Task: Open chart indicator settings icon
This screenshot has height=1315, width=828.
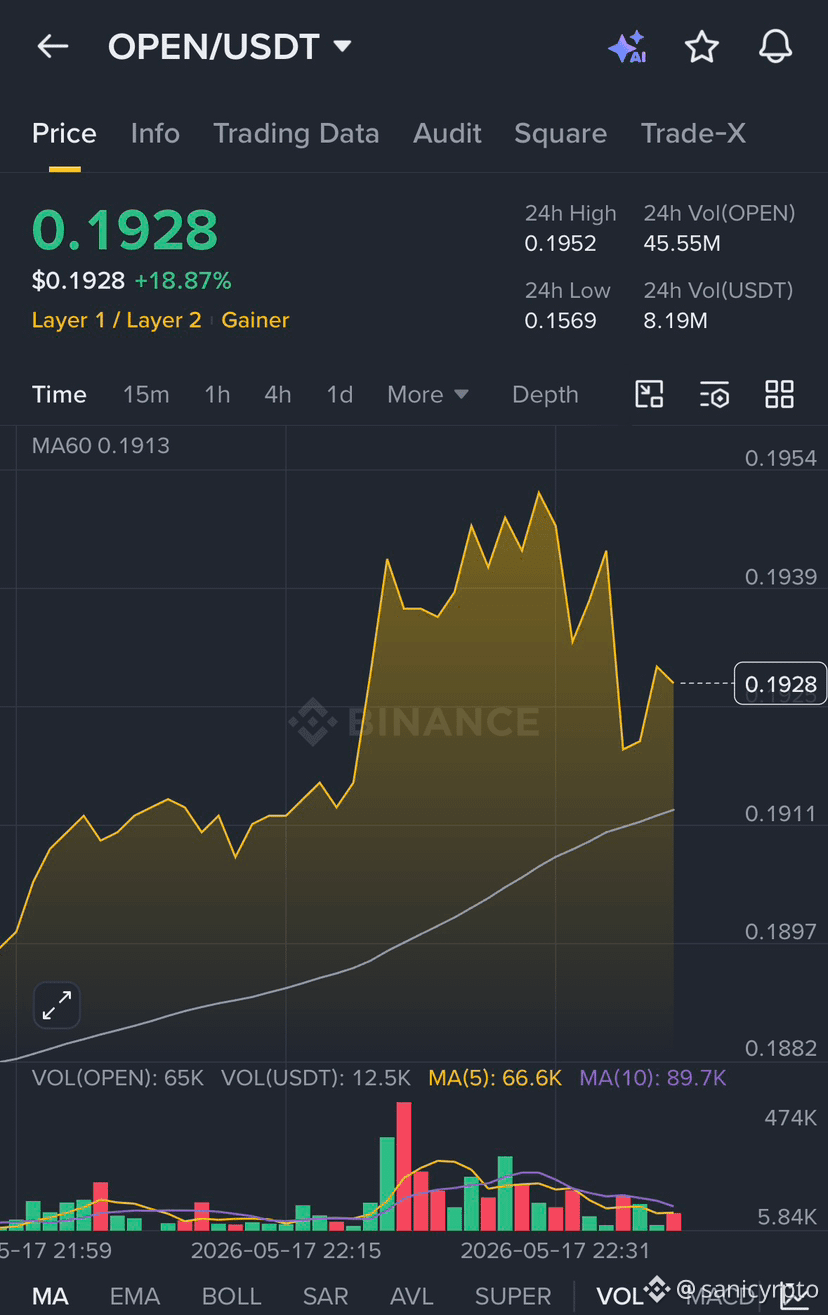Action: 714,395
